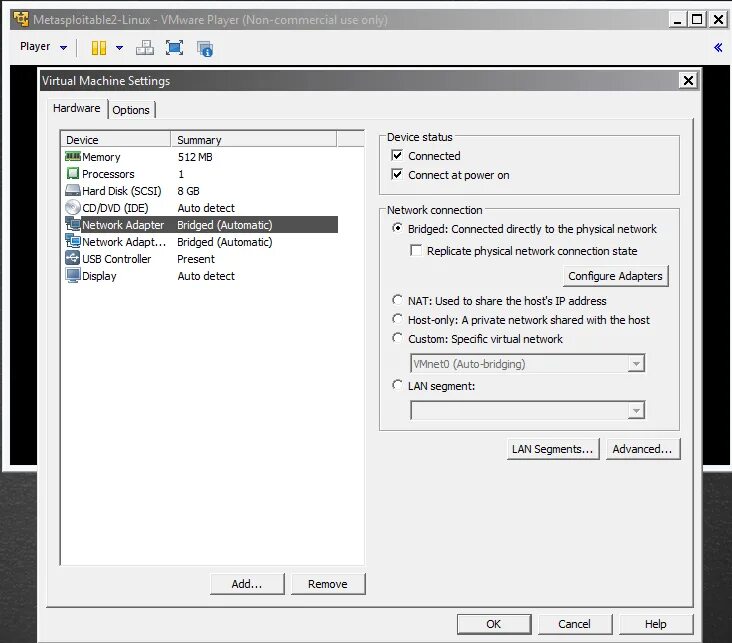The height and width of the screenshot is (643, 732).
Task: Click the VMware Player title bar icon
Action: coord(21,20)
